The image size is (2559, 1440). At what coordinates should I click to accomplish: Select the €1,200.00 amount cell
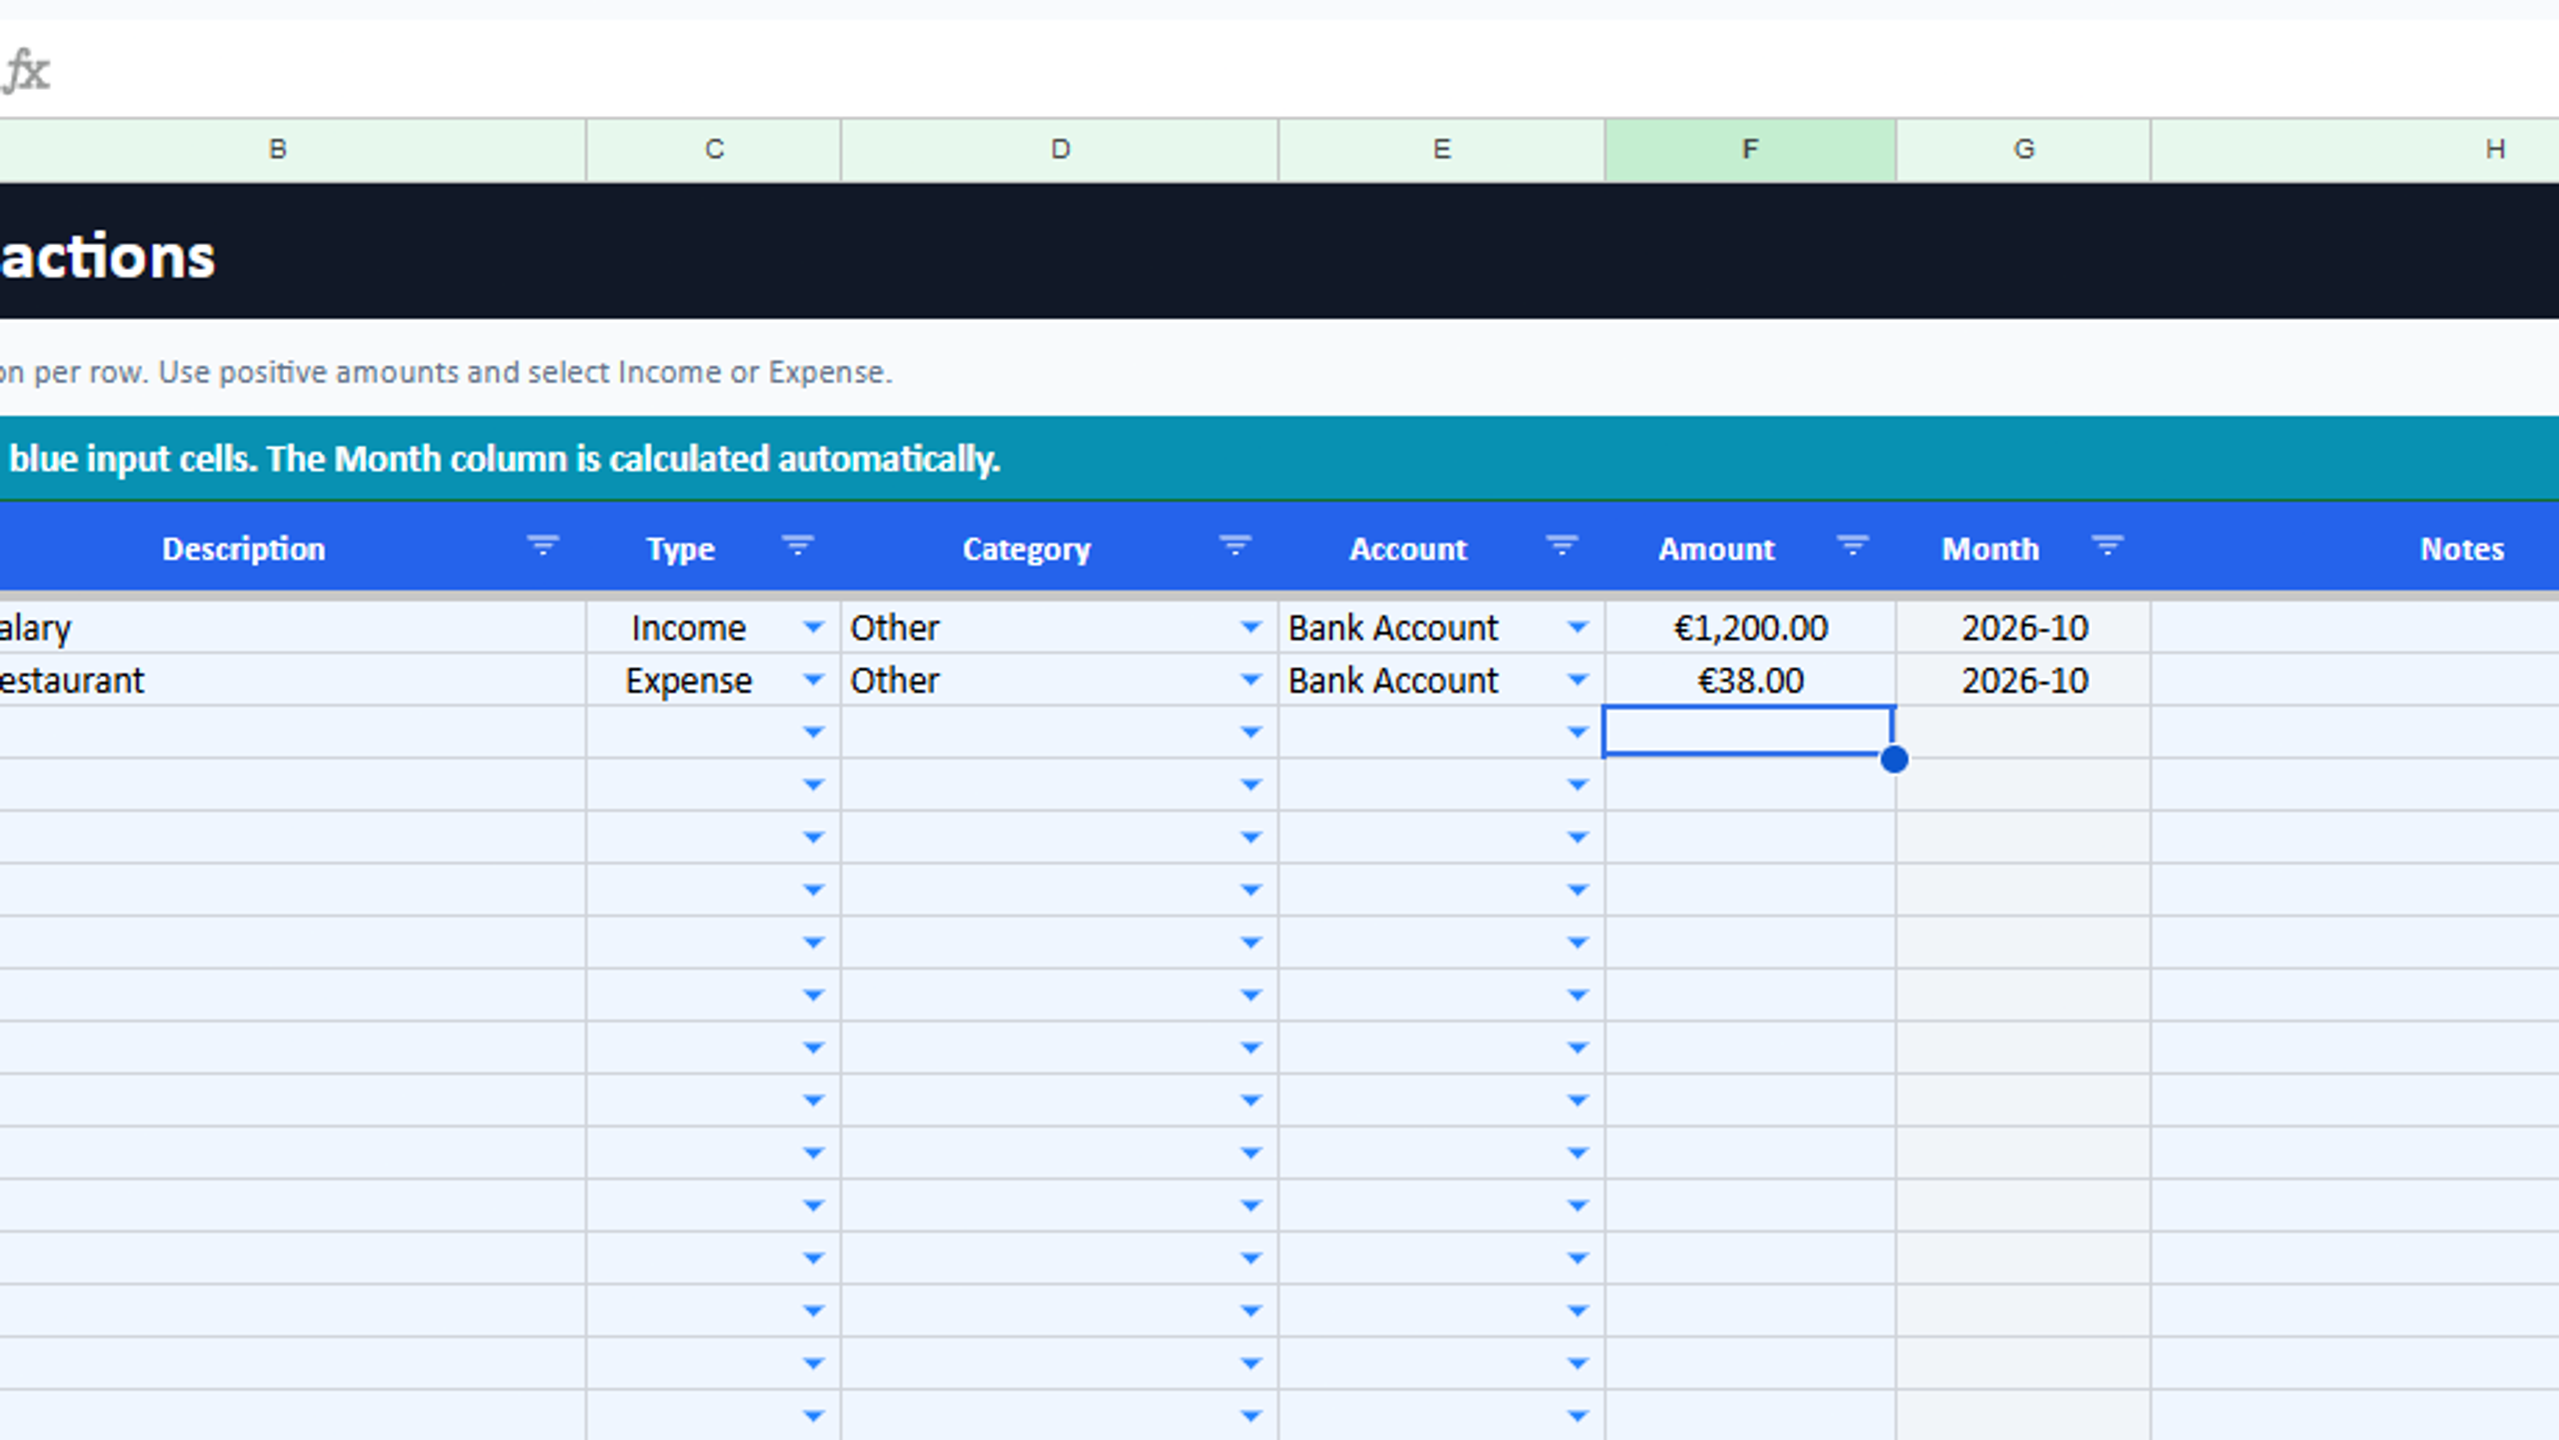tap(1750, 628)
